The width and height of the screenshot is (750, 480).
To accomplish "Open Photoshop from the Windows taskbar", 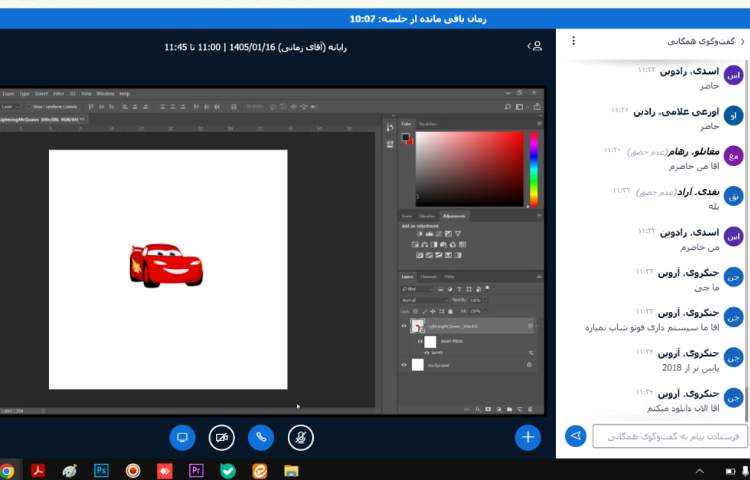I will tap(101, 470).
